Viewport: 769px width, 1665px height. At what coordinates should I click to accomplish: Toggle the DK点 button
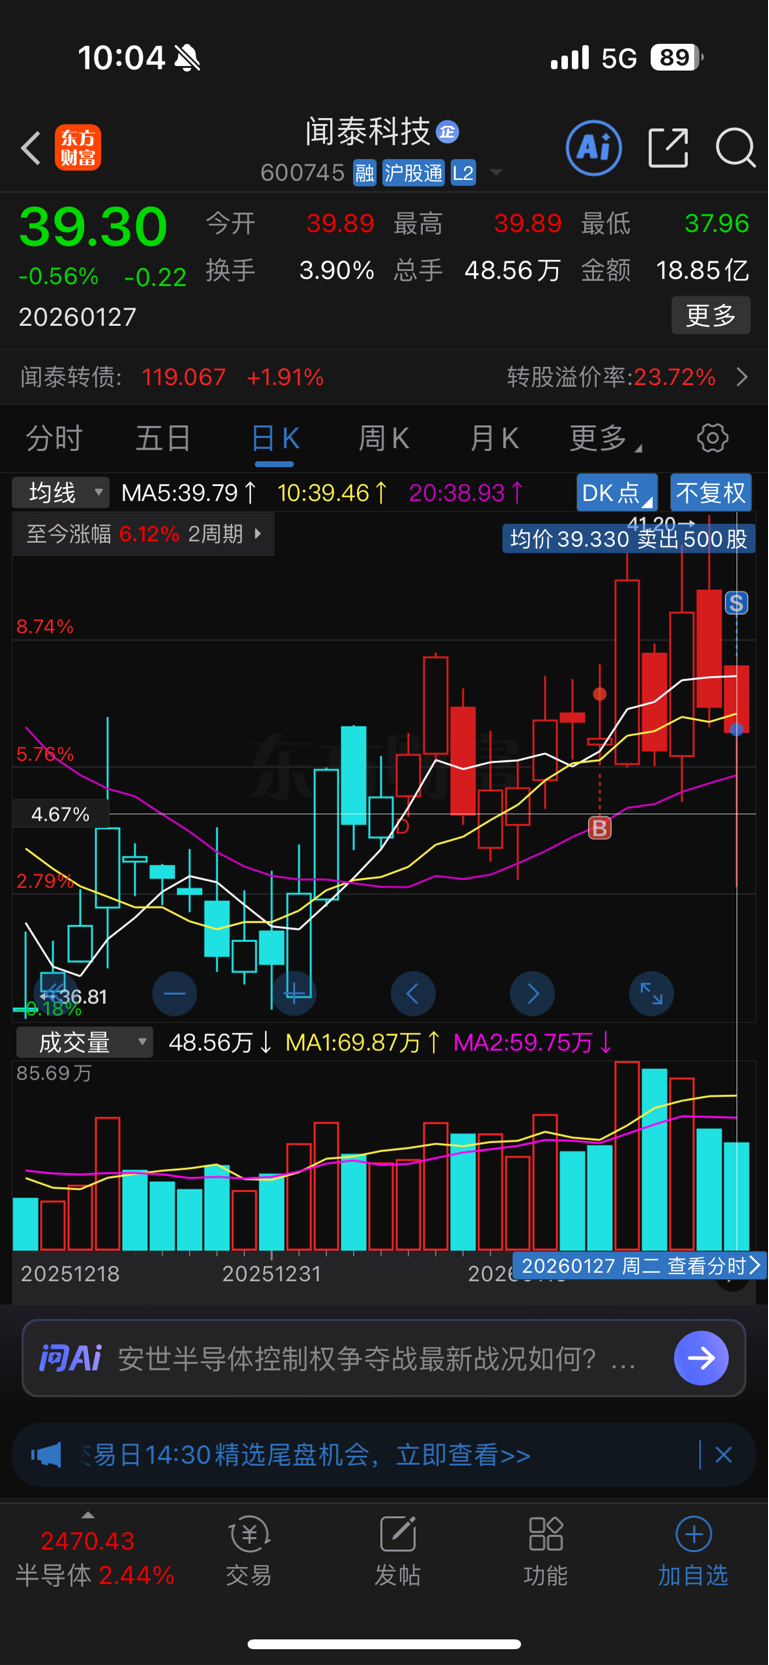616,492
